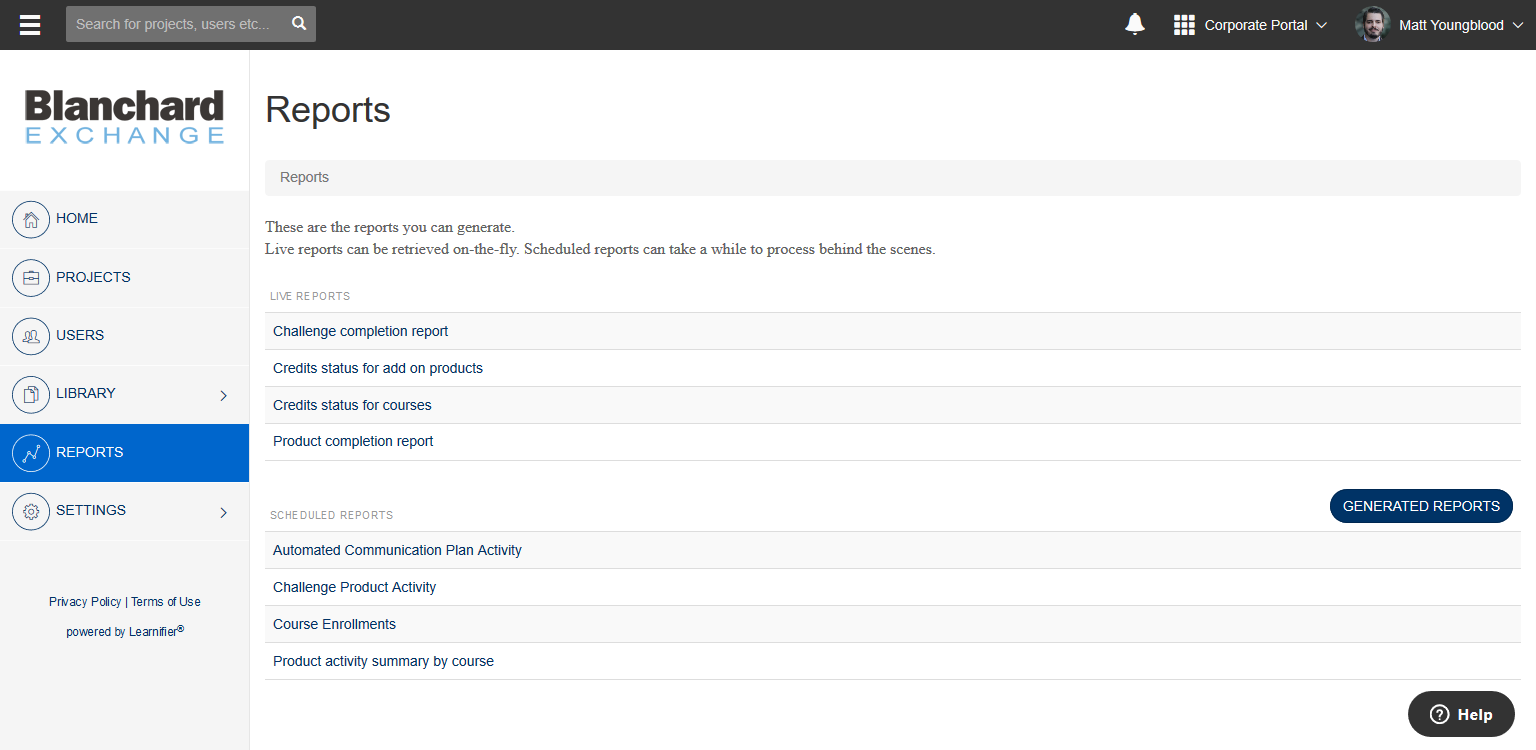Click the Library documents icon
The height and width of the screenshot is (750, 1536).
click(x=31, y=394)
